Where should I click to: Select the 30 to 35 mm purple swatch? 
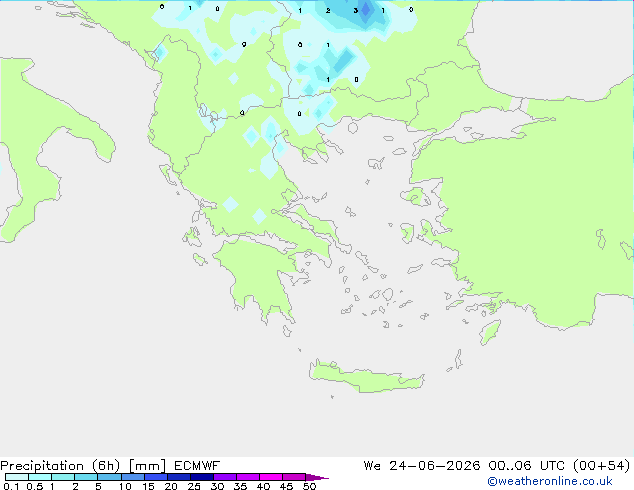[x=224, y=477]
